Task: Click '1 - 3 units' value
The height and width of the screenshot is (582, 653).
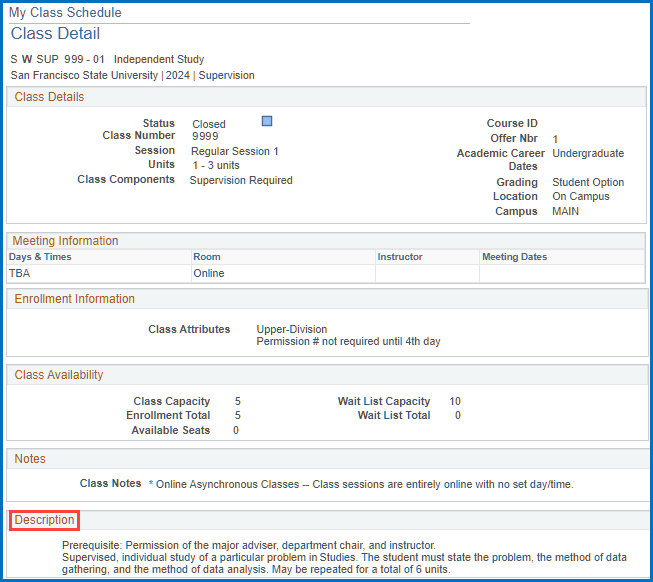Action: [x=216, y=165]
